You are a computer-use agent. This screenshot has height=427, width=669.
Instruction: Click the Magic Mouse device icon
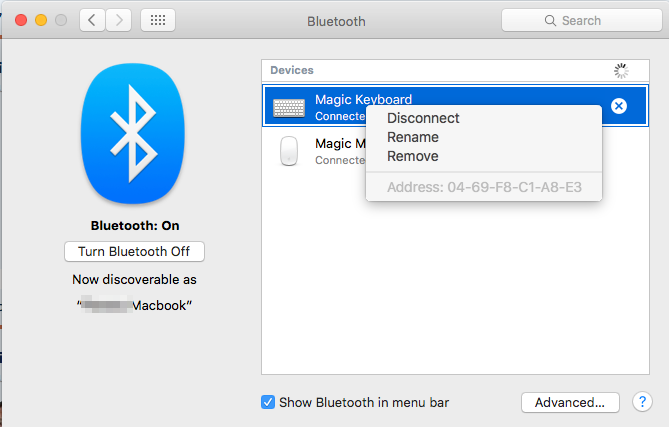point(289,151)
